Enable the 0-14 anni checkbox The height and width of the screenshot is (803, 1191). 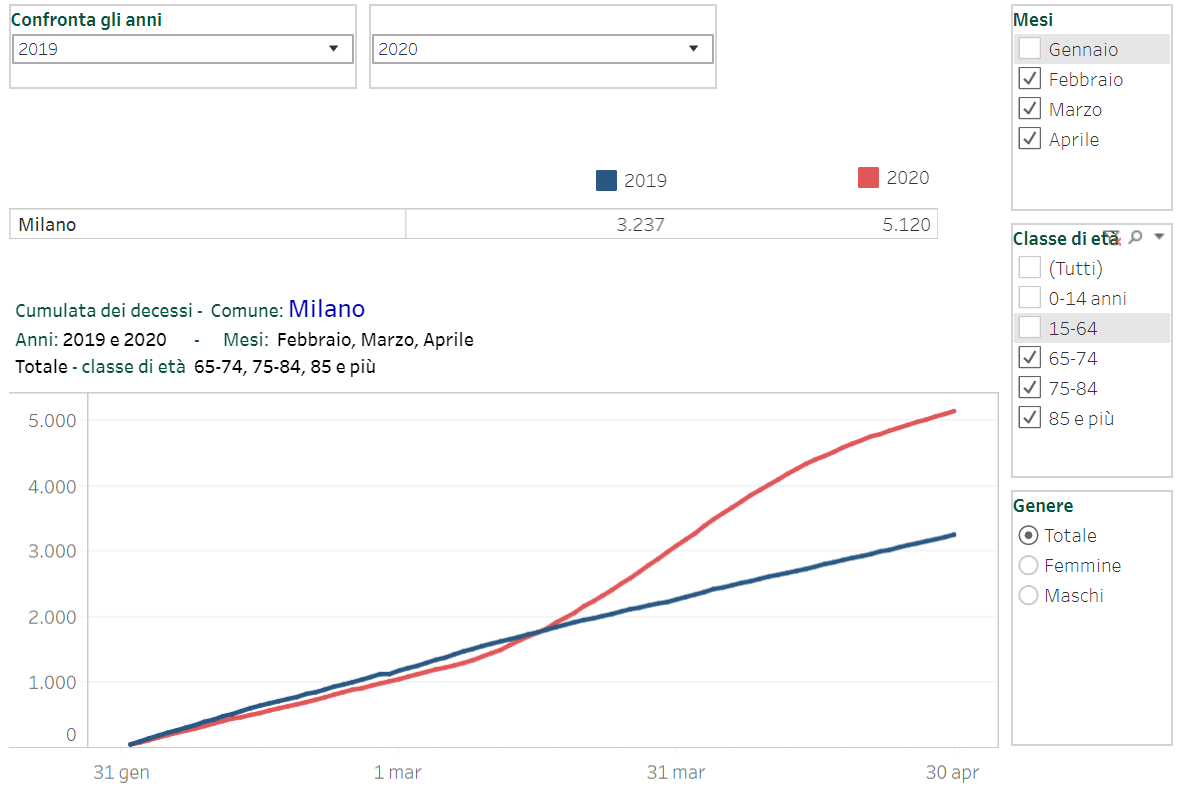pos(1029,297)
